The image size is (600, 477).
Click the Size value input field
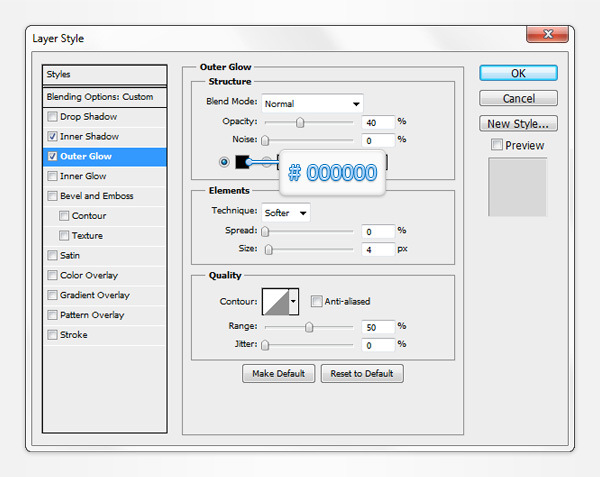point(377,249)
